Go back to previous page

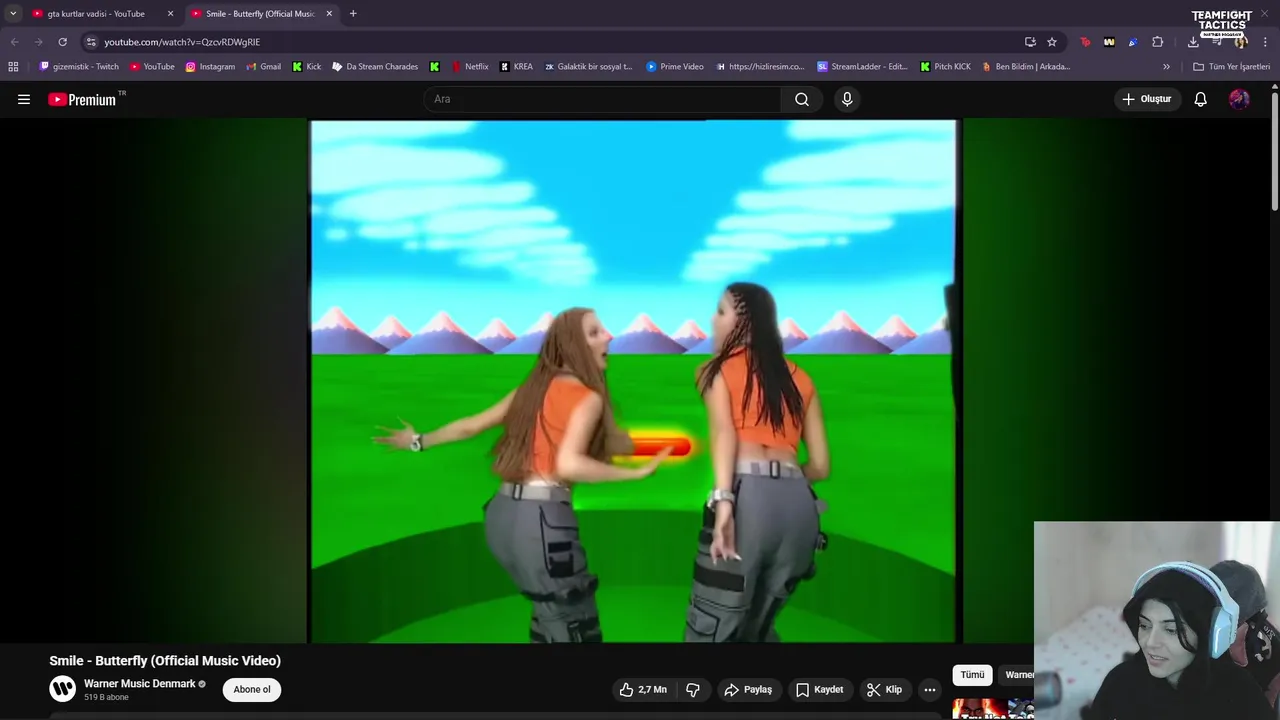[x=14, y=42]
